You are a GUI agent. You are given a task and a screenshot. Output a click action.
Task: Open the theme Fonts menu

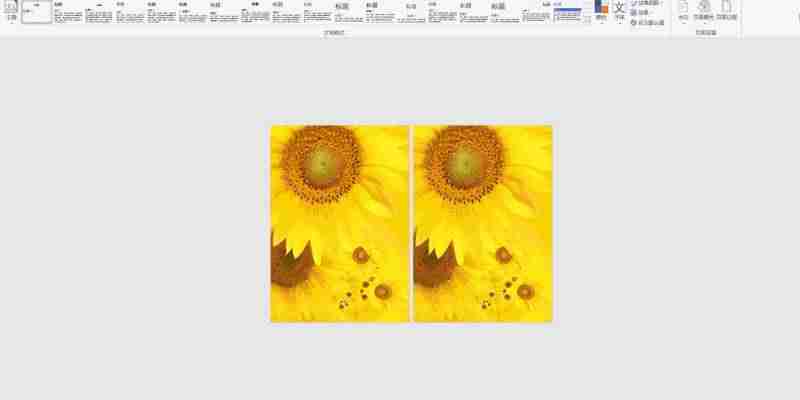pos(619,11)
